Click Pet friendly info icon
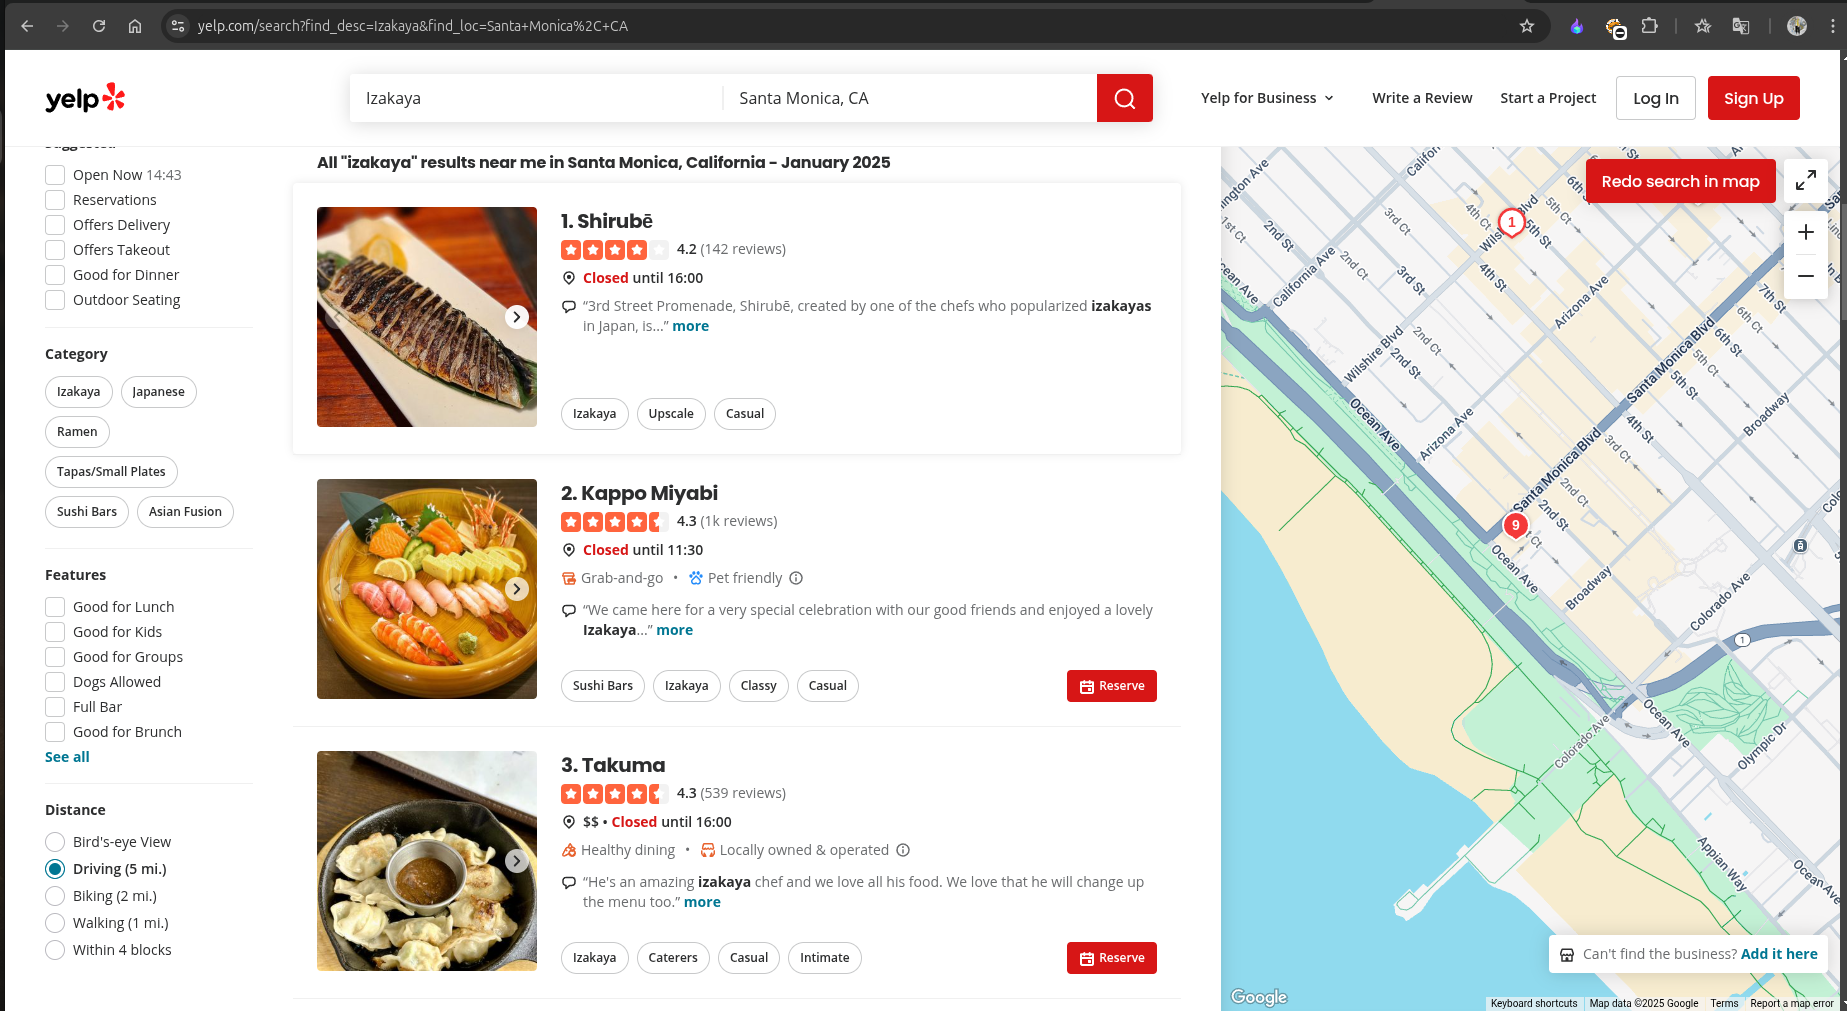This screenshot has height=1011, width=1847. [796, 578]
